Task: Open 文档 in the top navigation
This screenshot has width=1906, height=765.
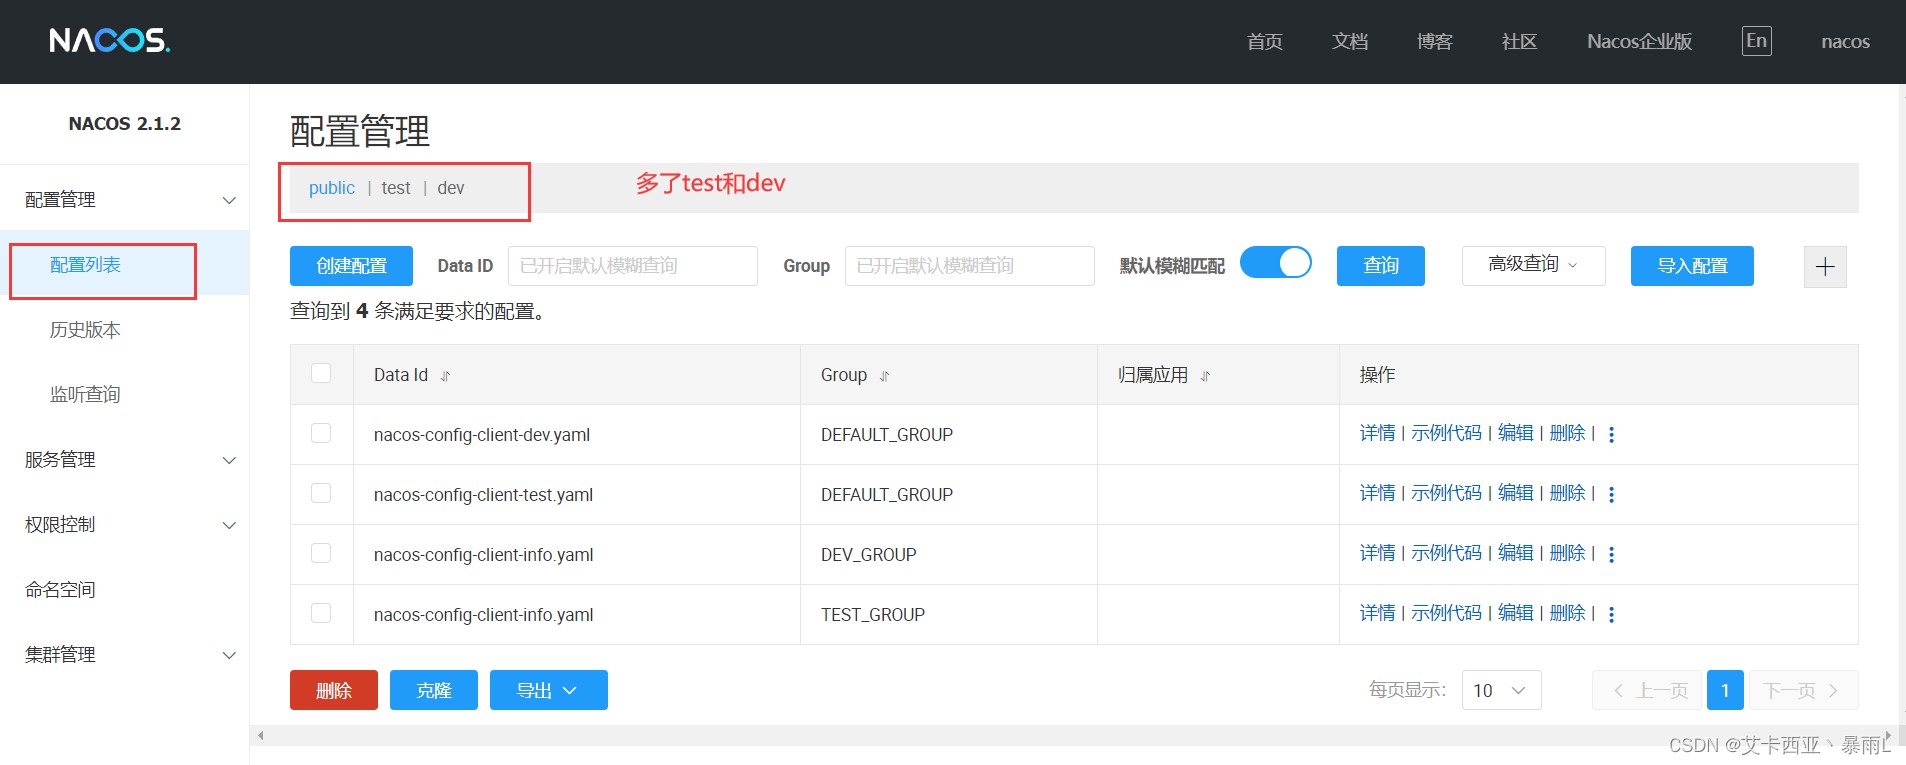Action: [1349, 42]
